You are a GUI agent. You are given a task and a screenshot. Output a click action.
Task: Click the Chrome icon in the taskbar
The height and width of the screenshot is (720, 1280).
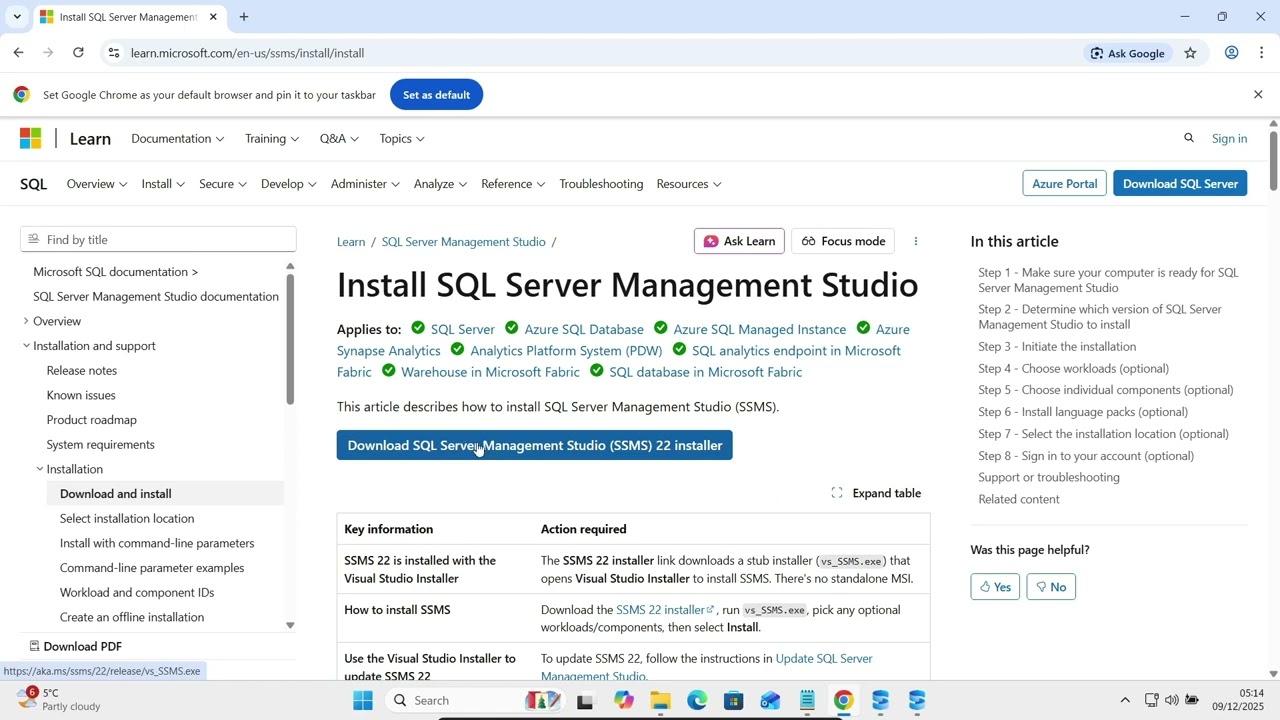[844, 700]
